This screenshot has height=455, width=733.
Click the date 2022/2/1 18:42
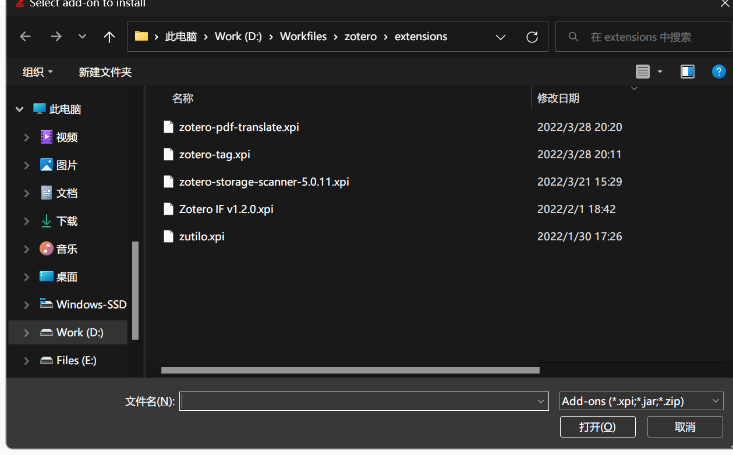(x=576, y=209)
